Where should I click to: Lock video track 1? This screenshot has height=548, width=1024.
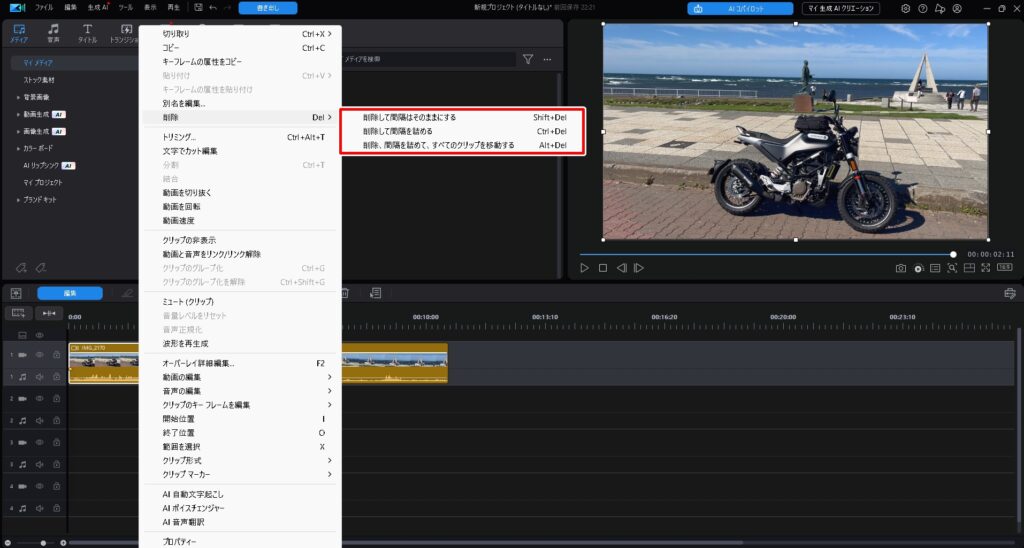57,355
